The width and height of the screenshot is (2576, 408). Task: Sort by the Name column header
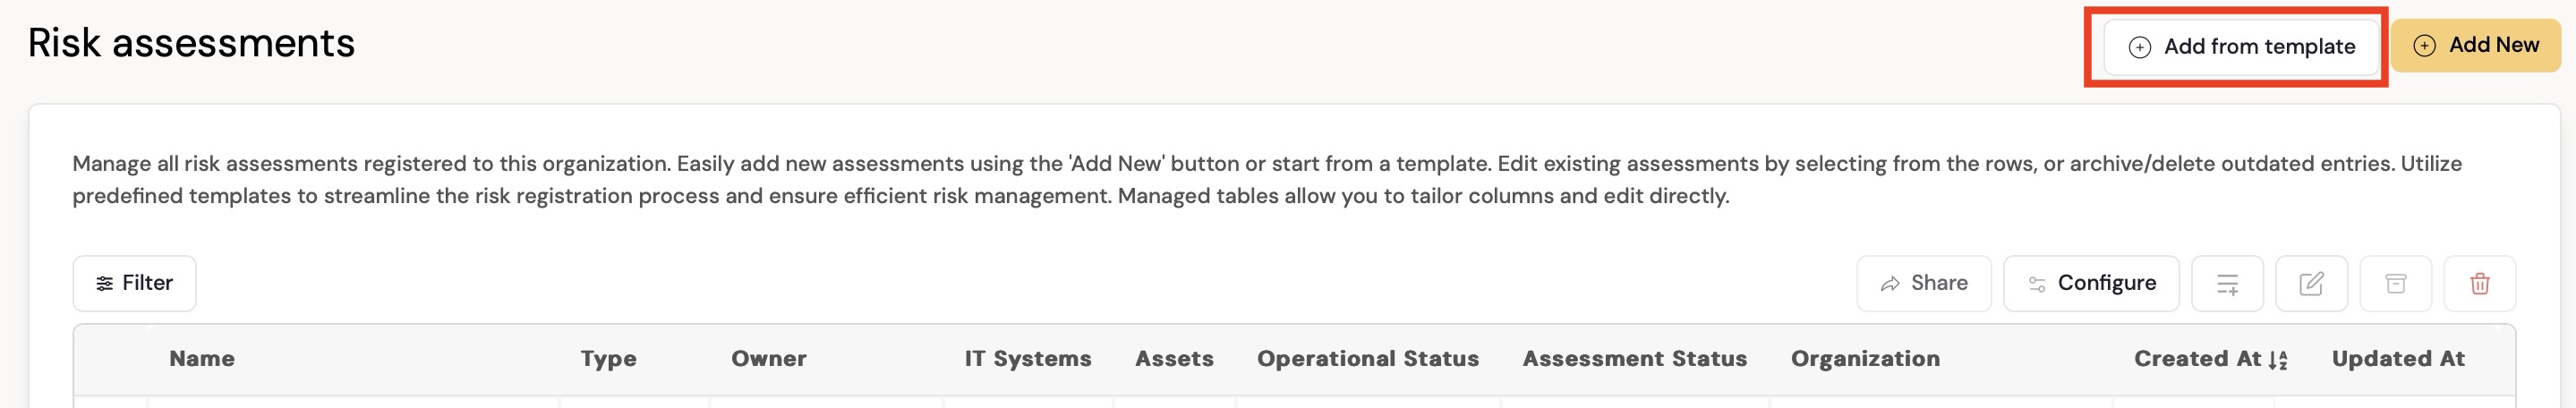202,358
